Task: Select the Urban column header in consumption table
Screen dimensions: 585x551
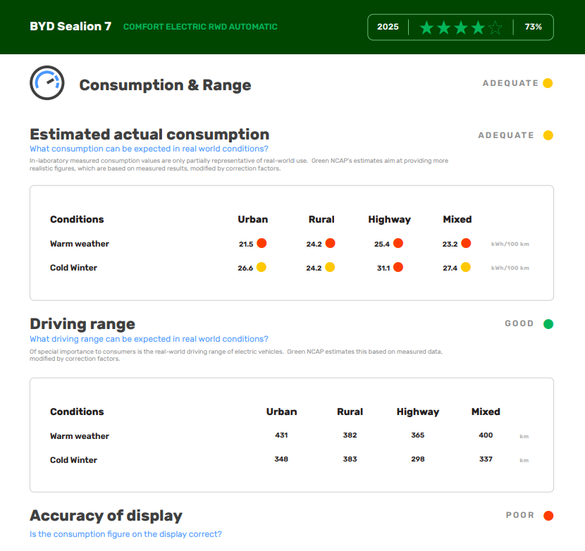Action: [x=253, y=219]
